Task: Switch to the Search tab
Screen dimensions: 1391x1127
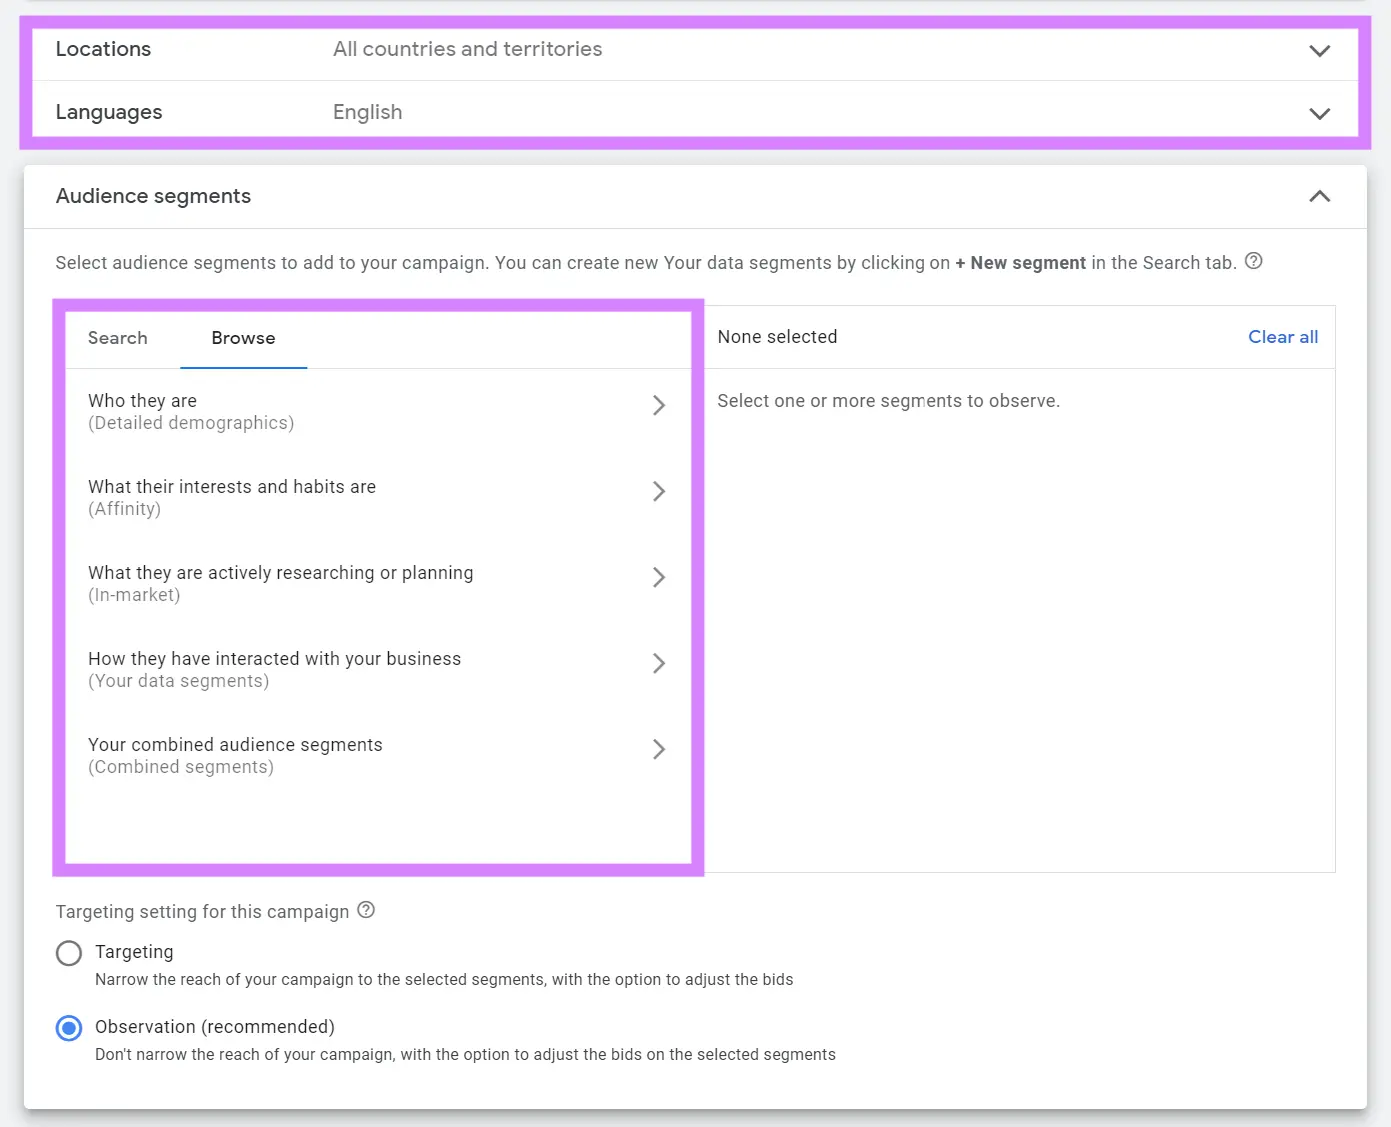Action: point(118,338)
